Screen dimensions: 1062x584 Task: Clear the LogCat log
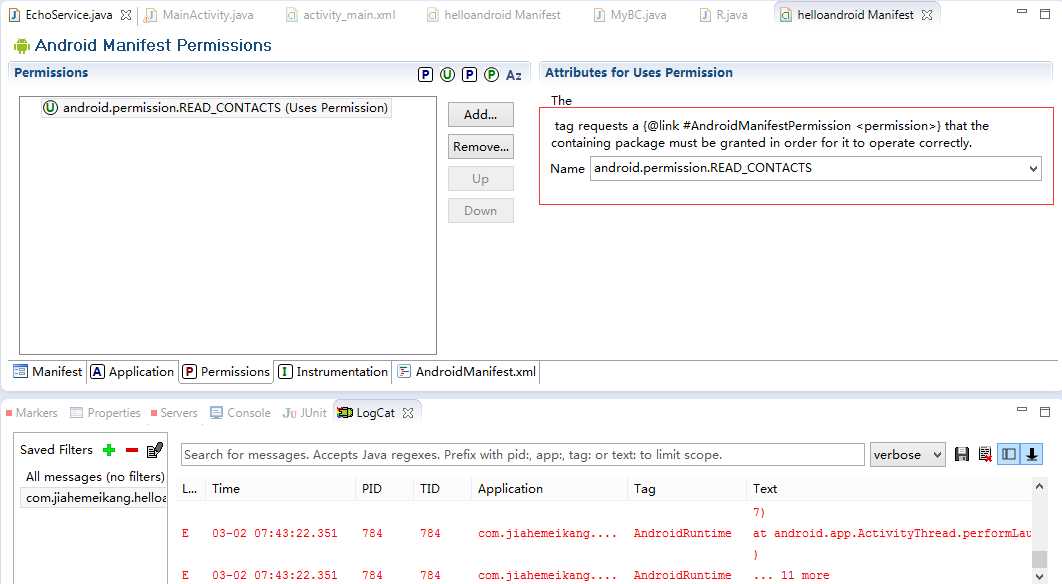click(x=985, y=455)
